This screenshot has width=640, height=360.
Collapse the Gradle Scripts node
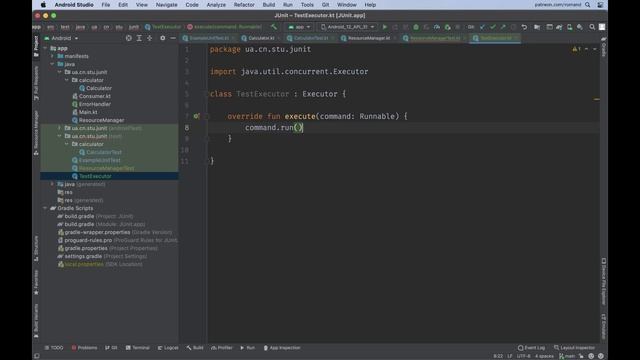[45, 208]
